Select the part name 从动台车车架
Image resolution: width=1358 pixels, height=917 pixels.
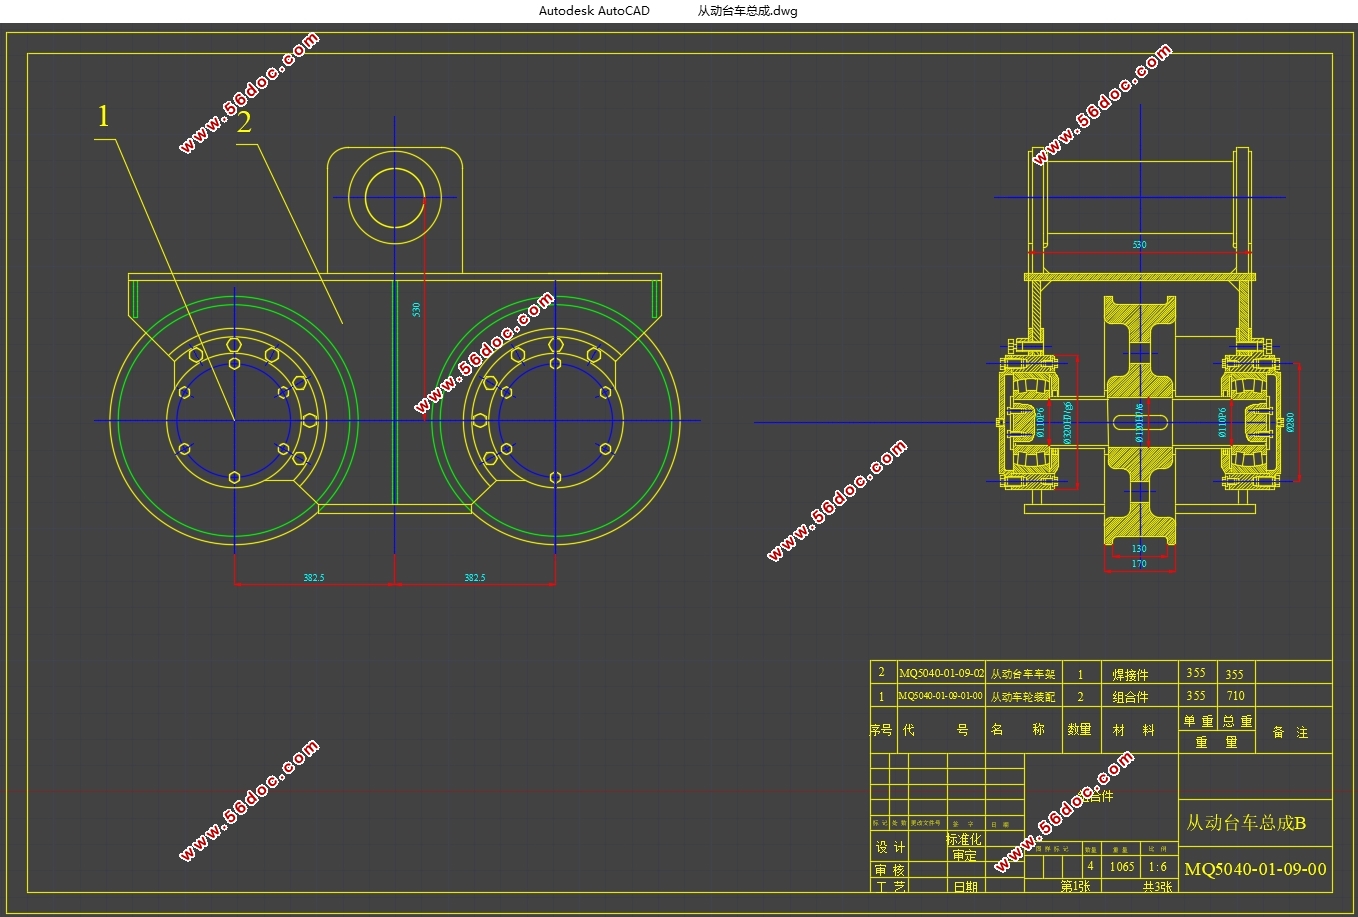[x=1023, y=674]
